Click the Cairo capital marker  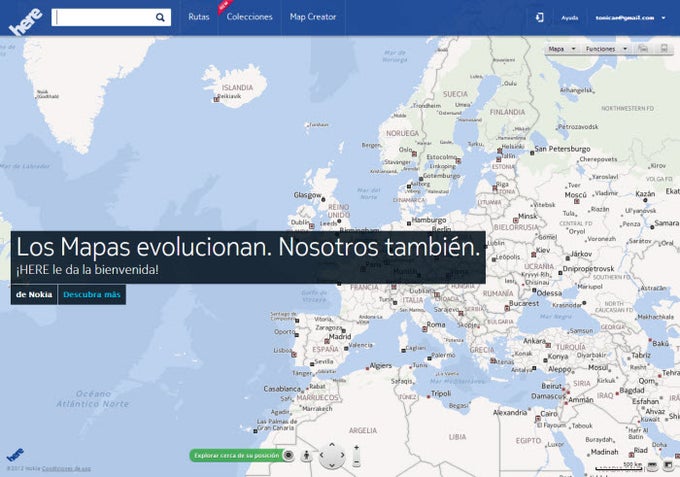click(x=538, y=419)
